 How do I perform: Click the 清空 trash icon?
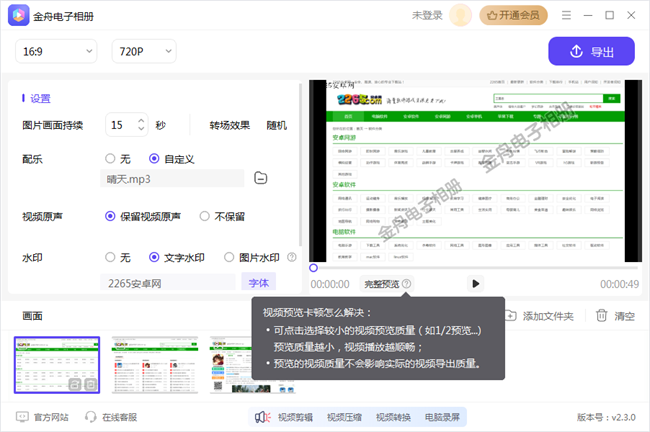click(x=602, y=316)
